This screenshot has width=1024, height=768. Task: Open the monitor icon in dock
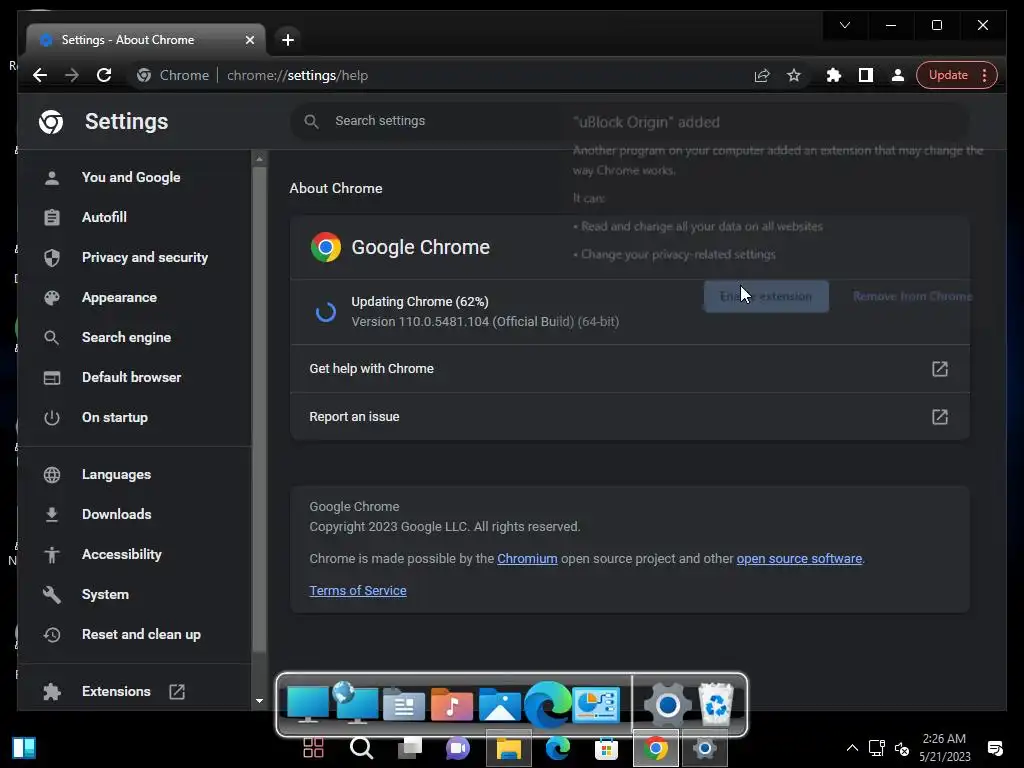pos(308,705)
